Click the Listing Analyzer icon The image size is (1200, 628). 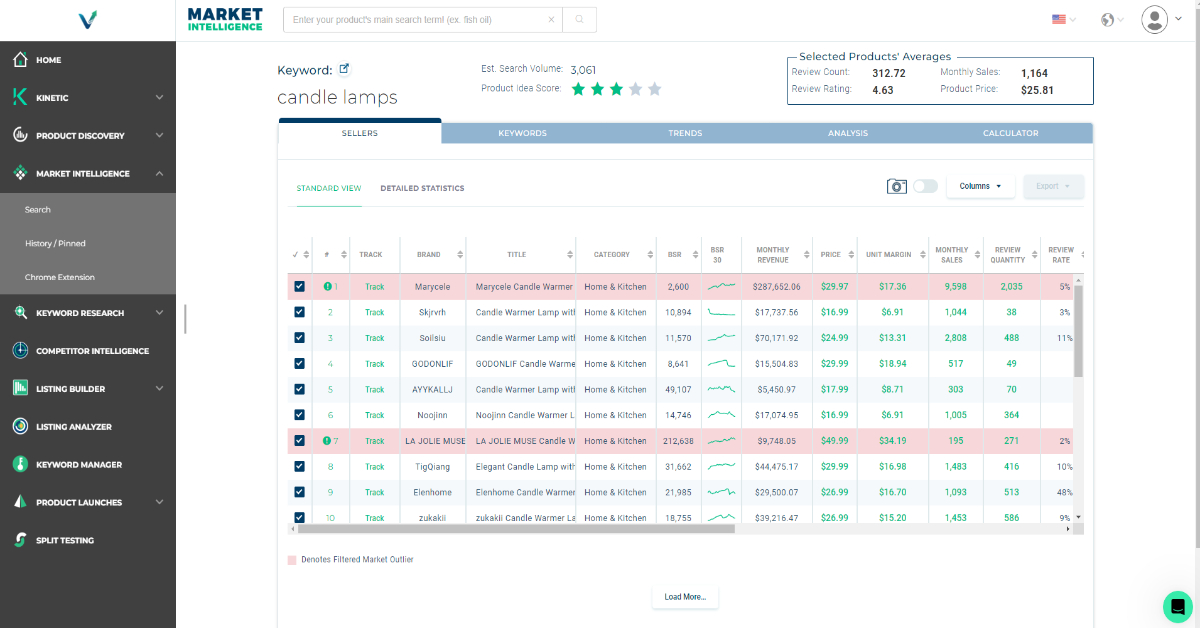point(20,426)
